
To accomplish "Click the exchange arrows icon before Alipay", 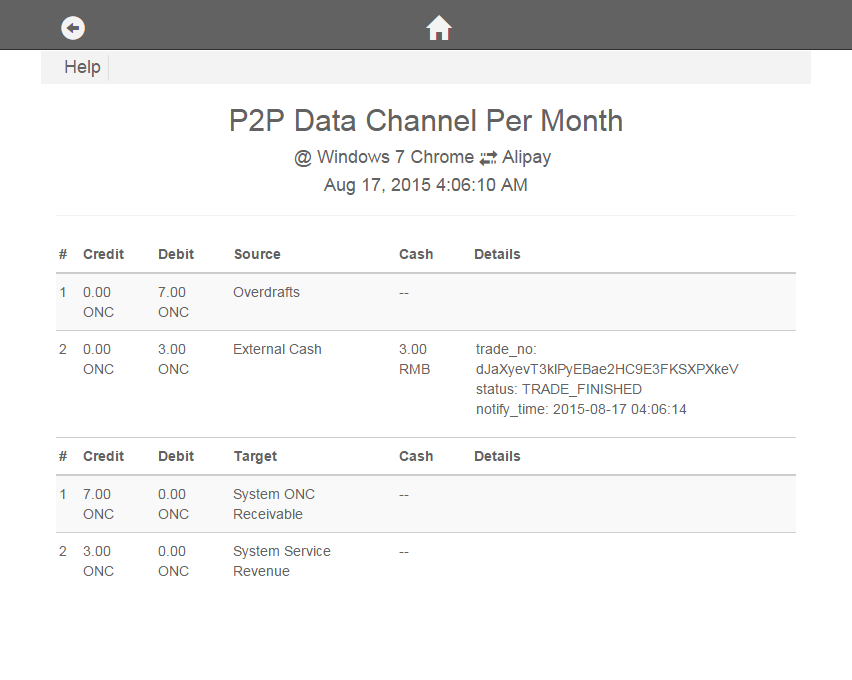I will click(488, 158).
